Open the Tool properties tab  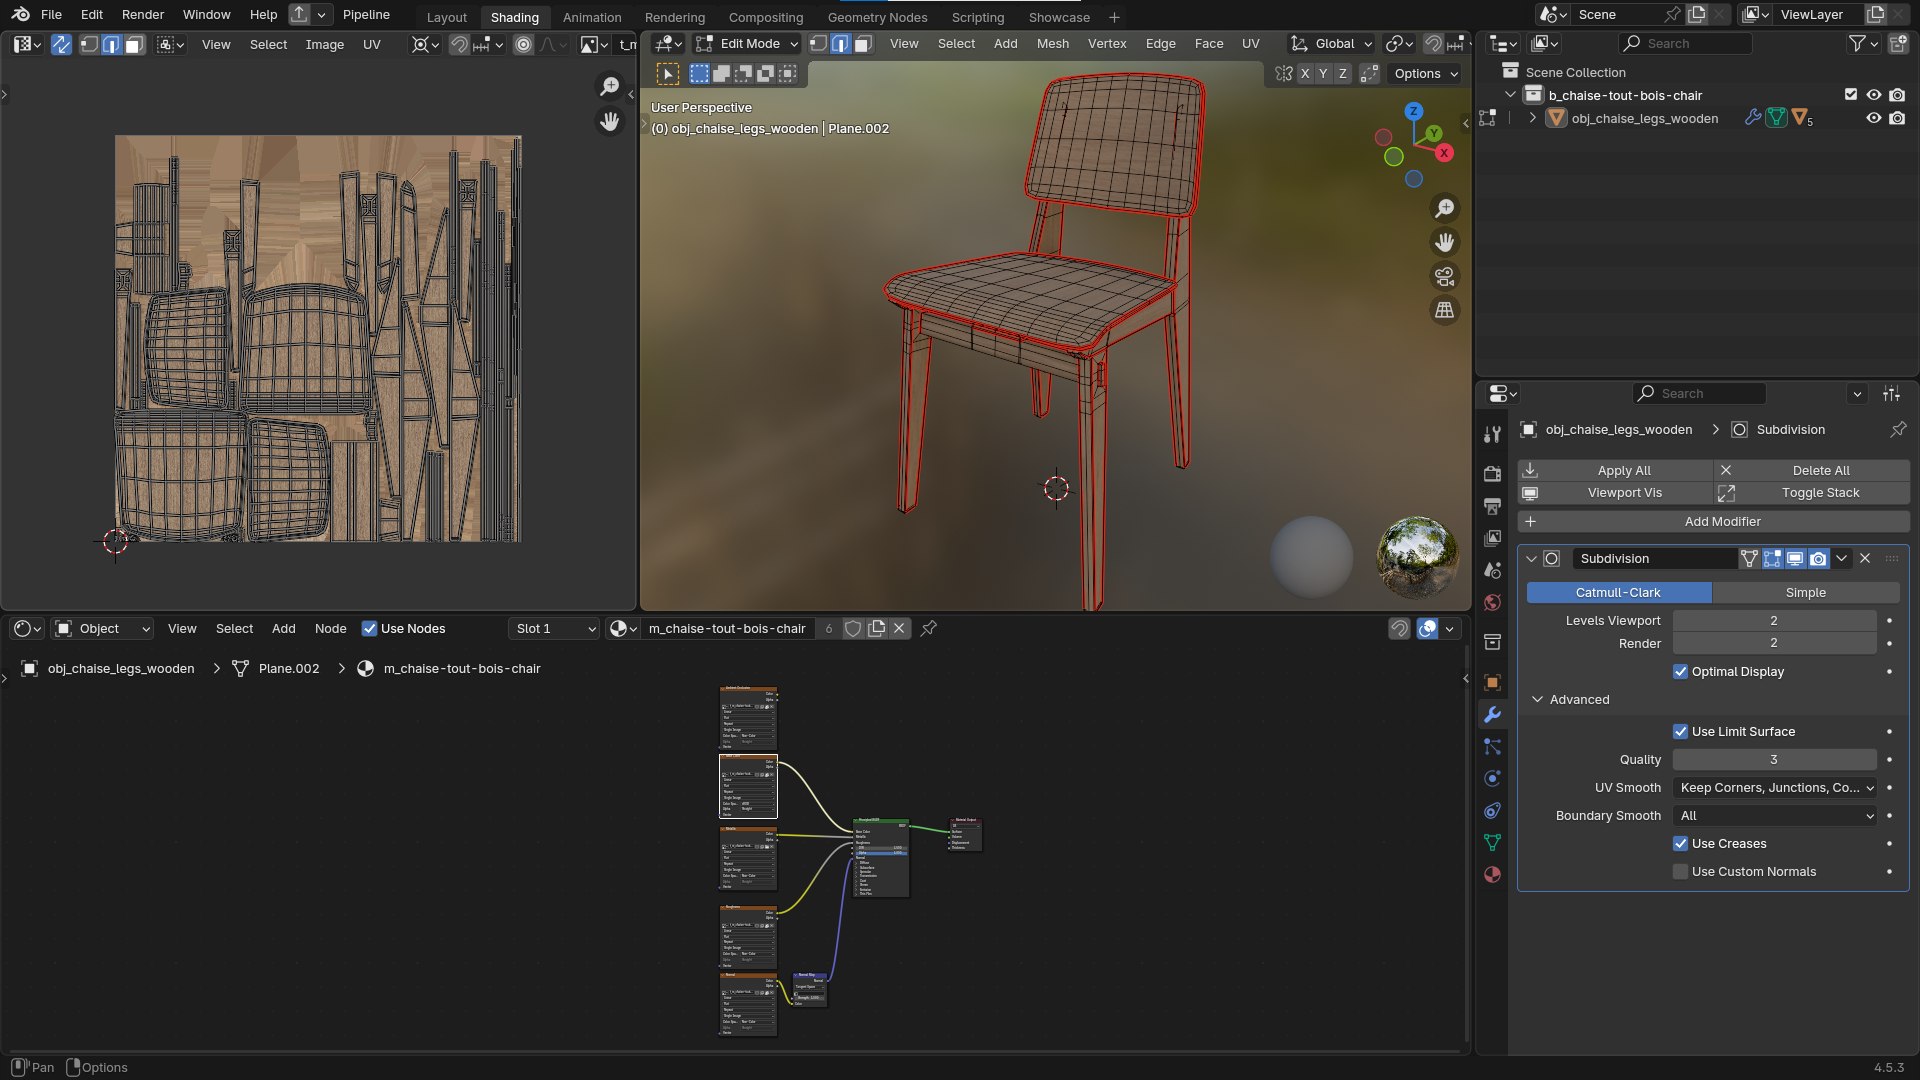(1492, 434)
